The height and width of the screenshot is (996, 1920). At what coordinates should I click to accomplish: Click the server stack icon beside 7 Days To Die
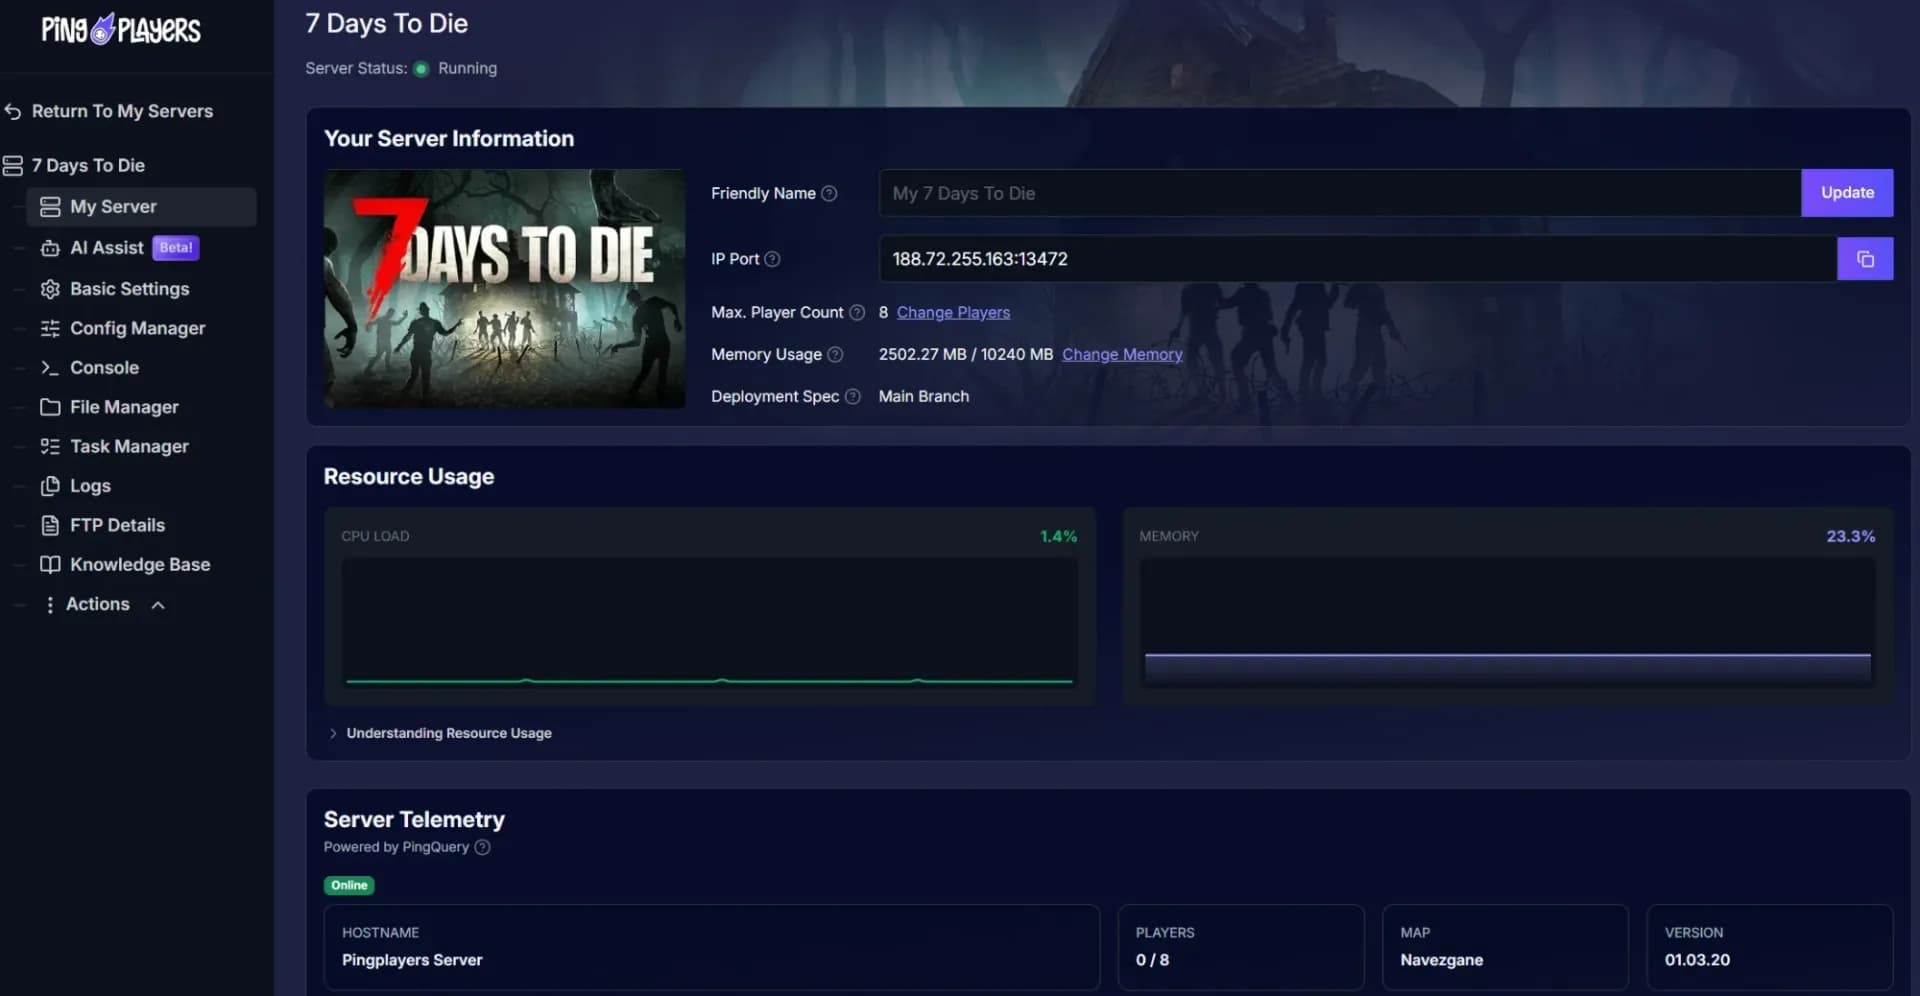(13, 165)
